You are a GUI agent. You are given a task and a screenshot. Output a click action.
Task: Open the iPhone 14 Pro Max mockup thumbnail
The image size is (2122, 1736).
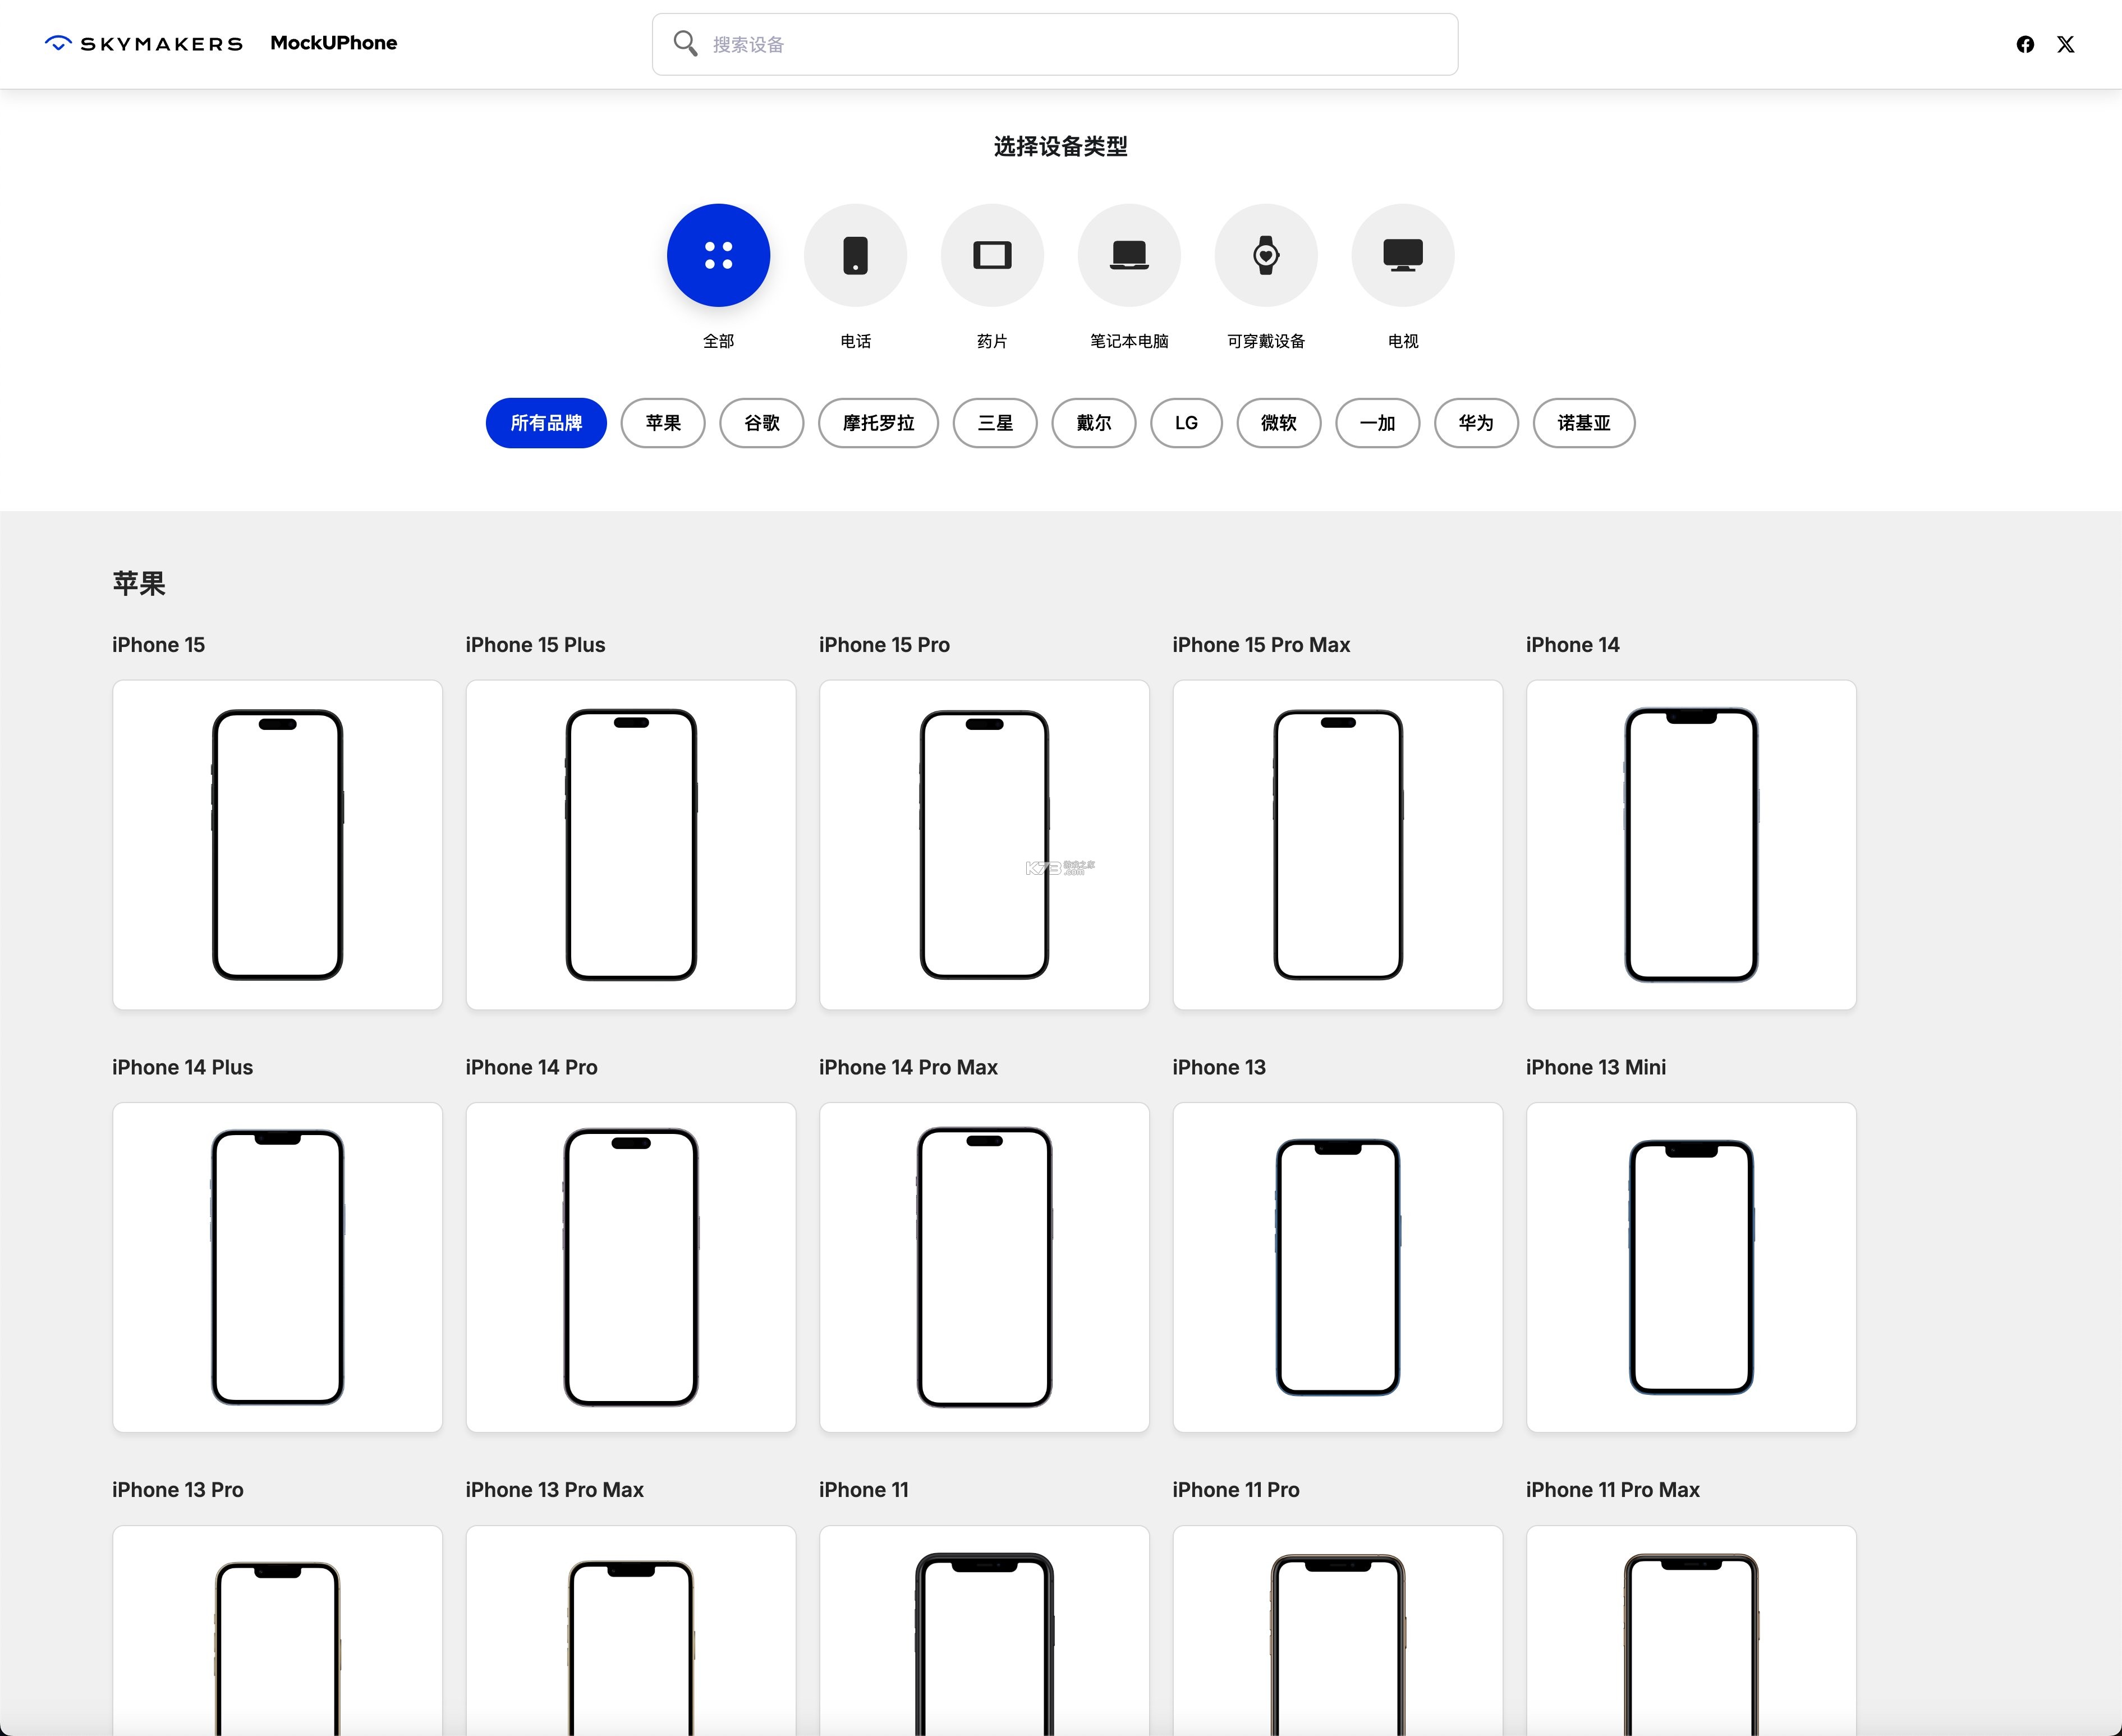(x=984, y=1267)
